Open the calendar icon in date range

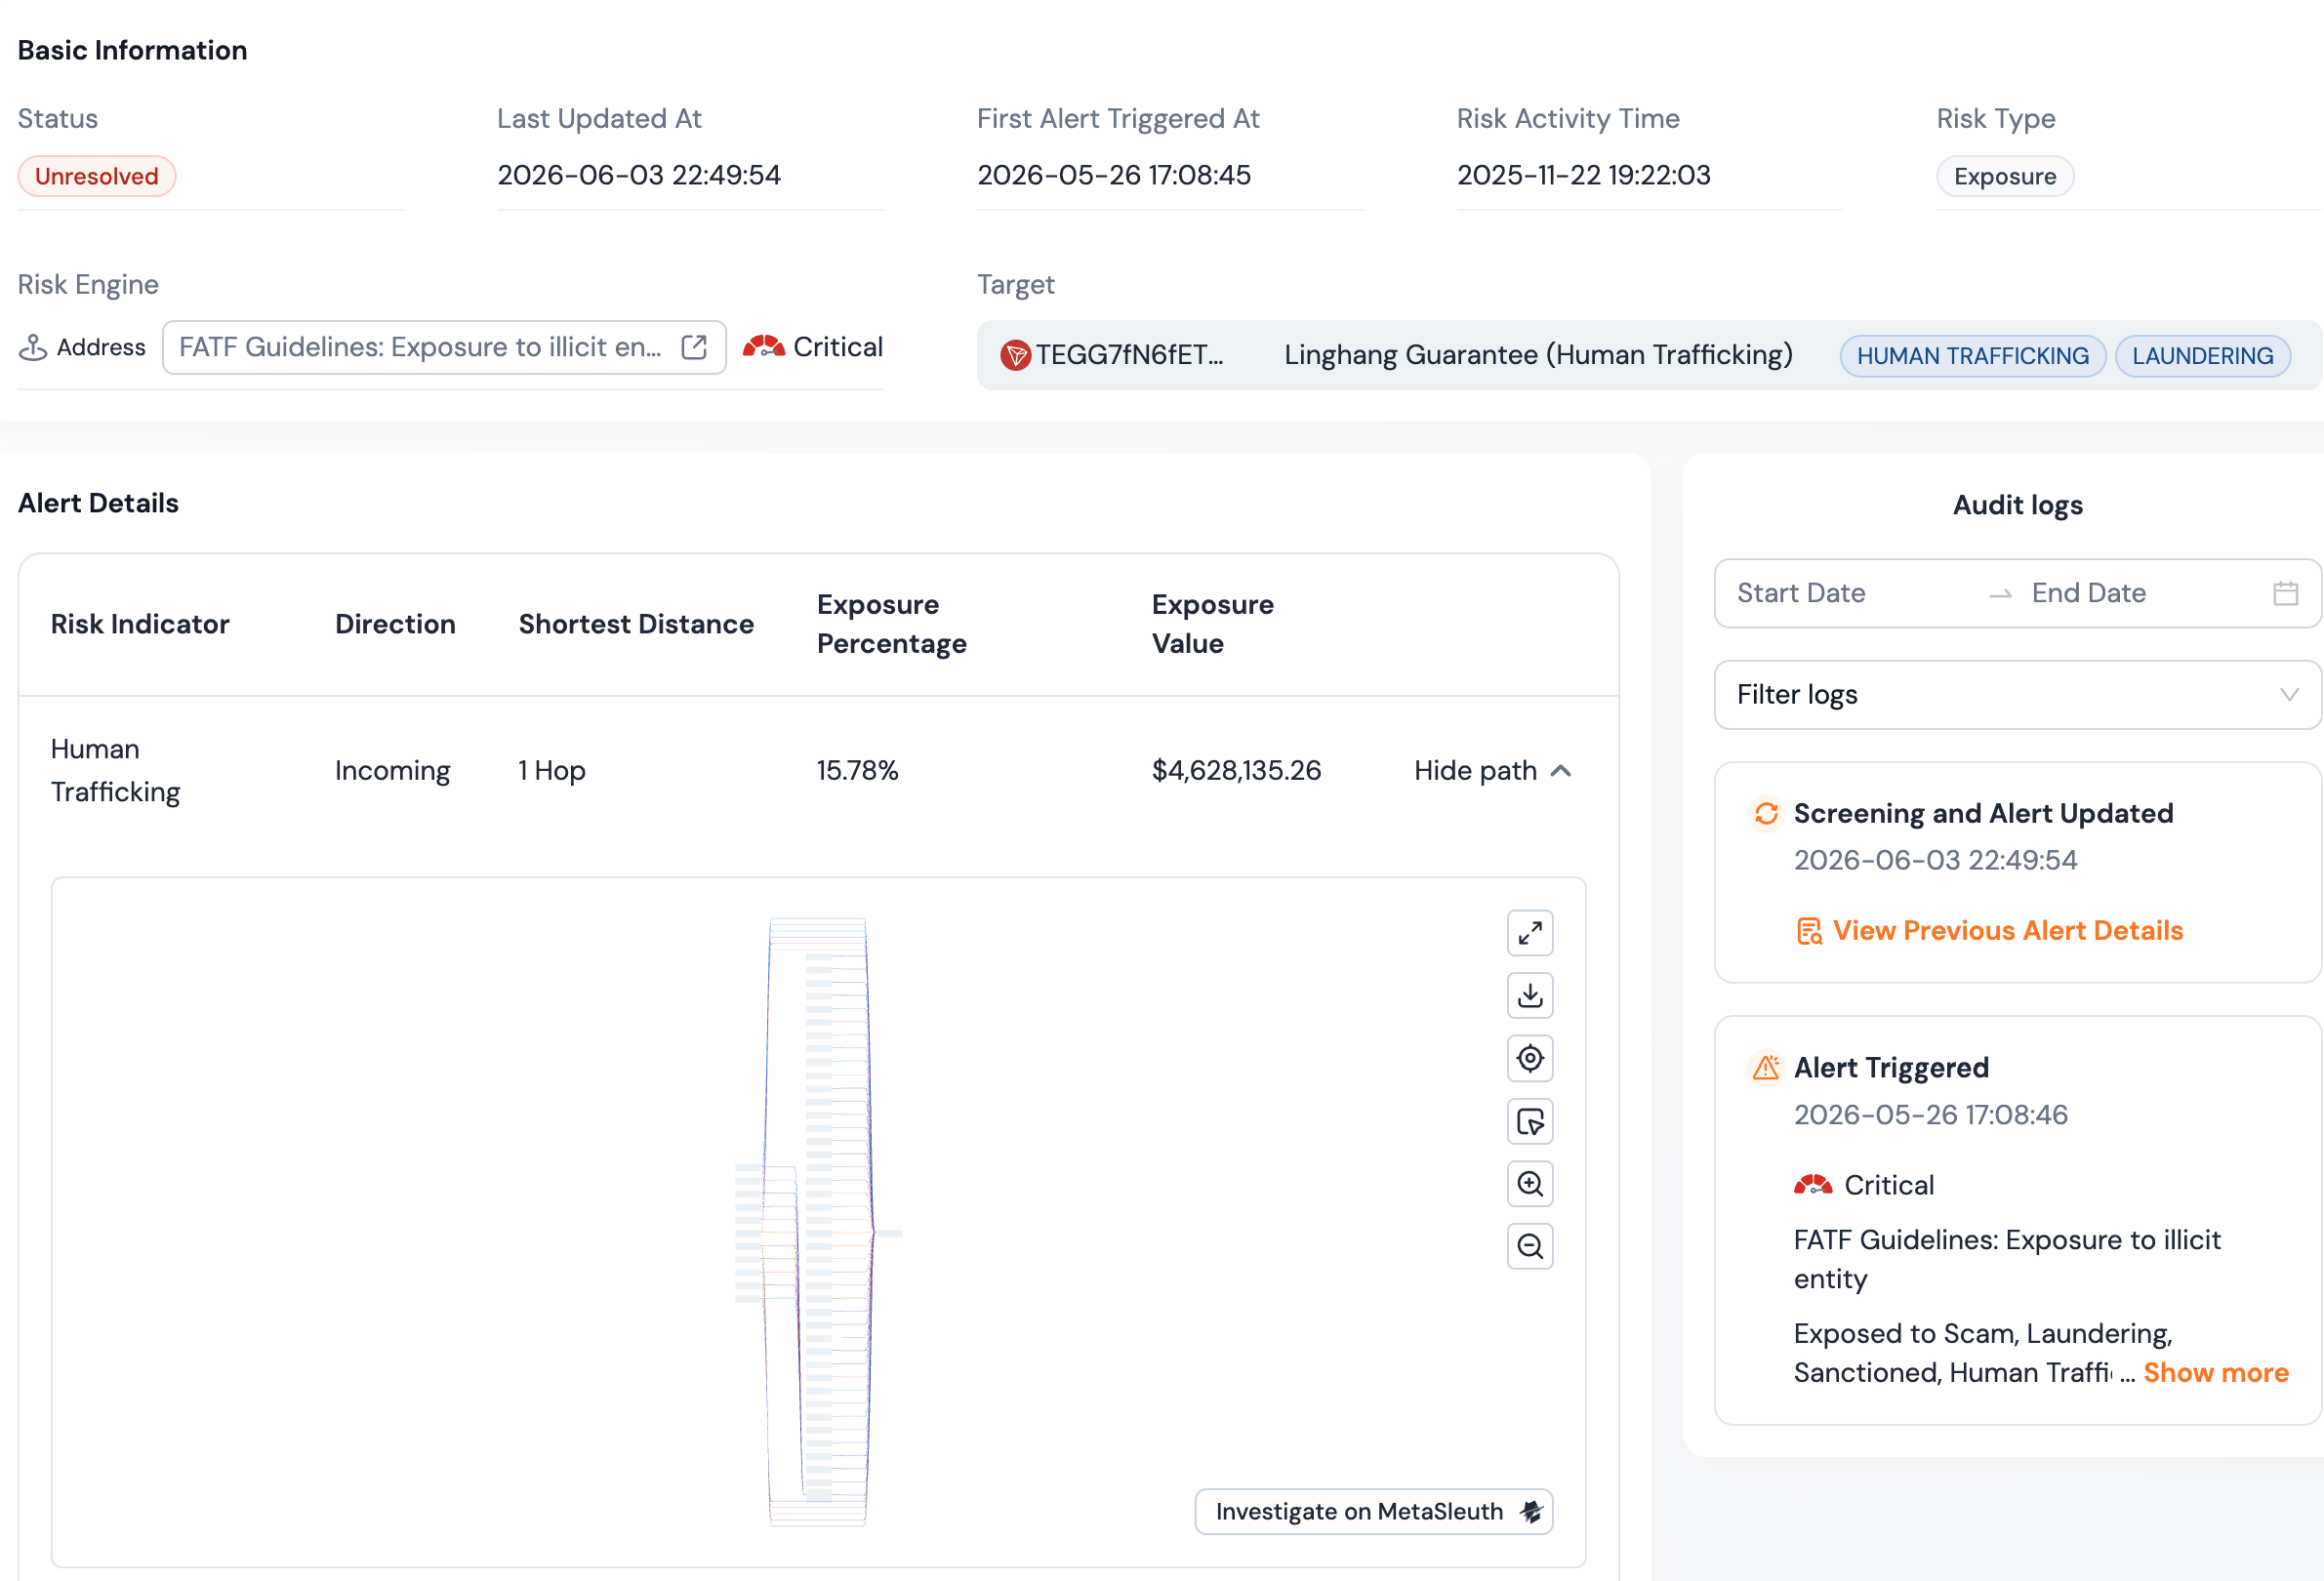point(2285,593)
